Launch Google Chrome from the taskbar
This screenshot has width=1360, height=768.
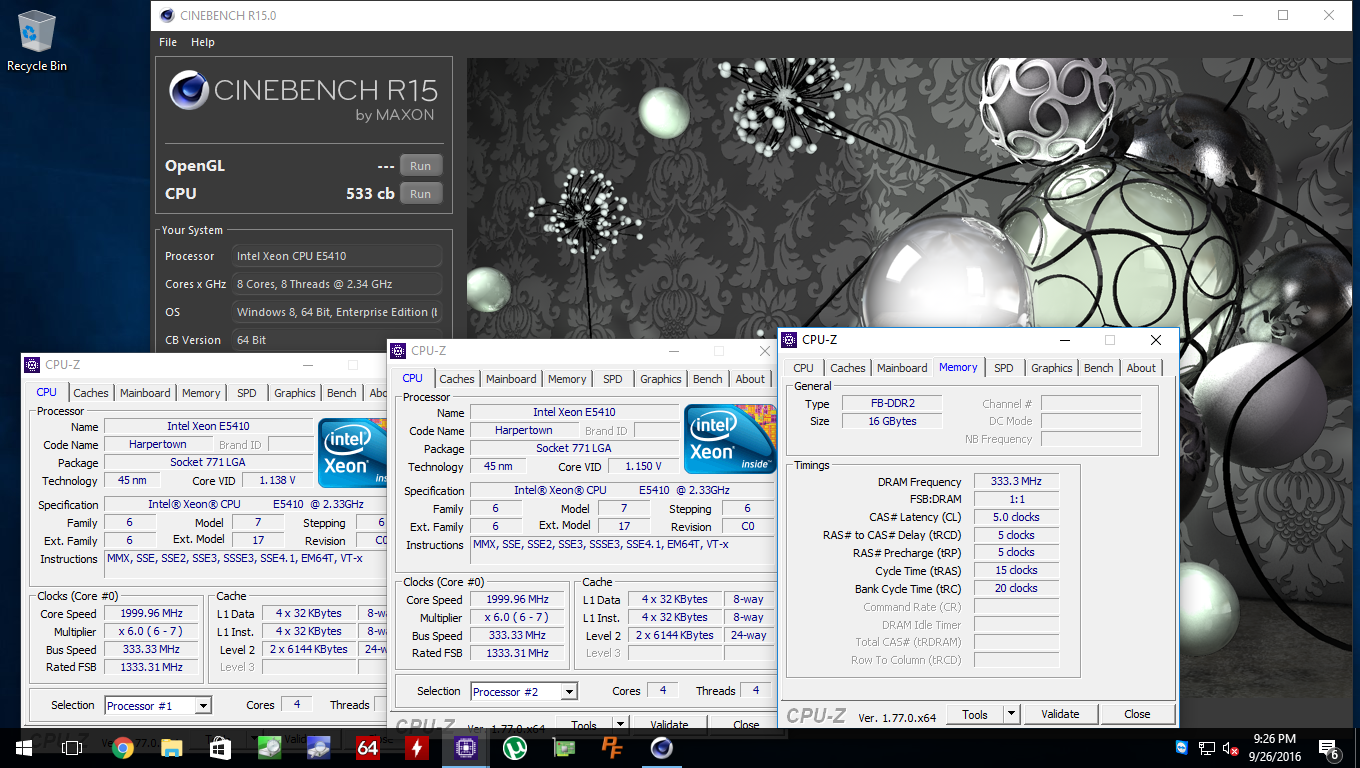tap(123, 747)
